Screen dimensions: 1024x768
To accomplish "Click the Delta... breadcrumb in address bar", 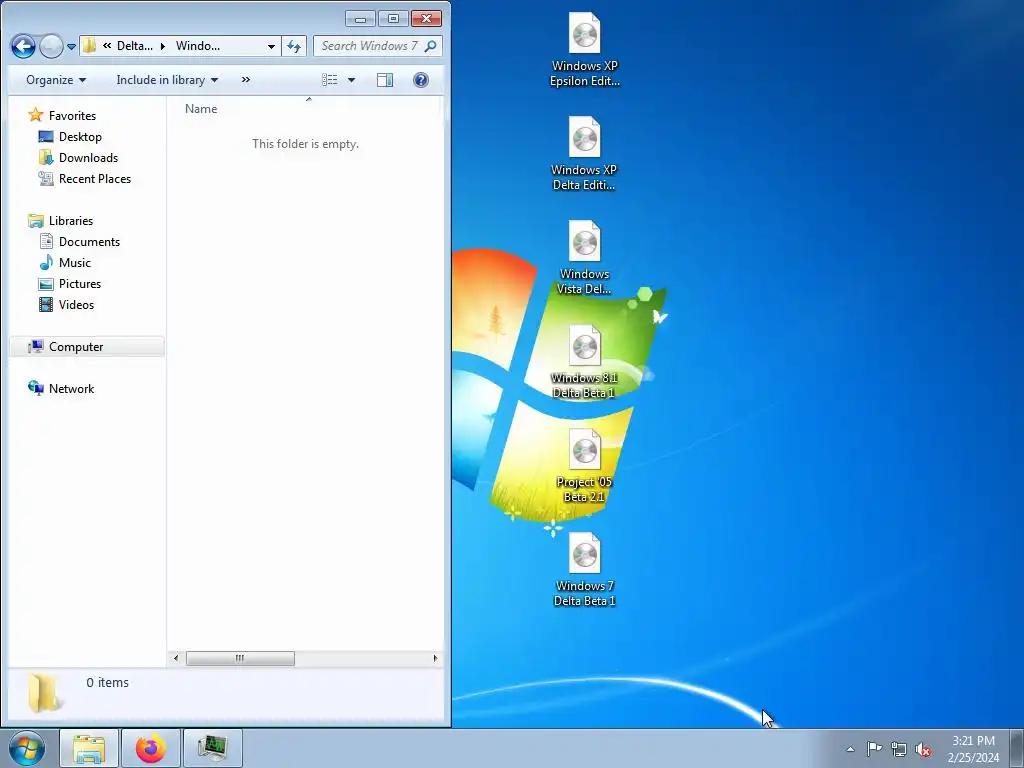I will coord(135,46).
